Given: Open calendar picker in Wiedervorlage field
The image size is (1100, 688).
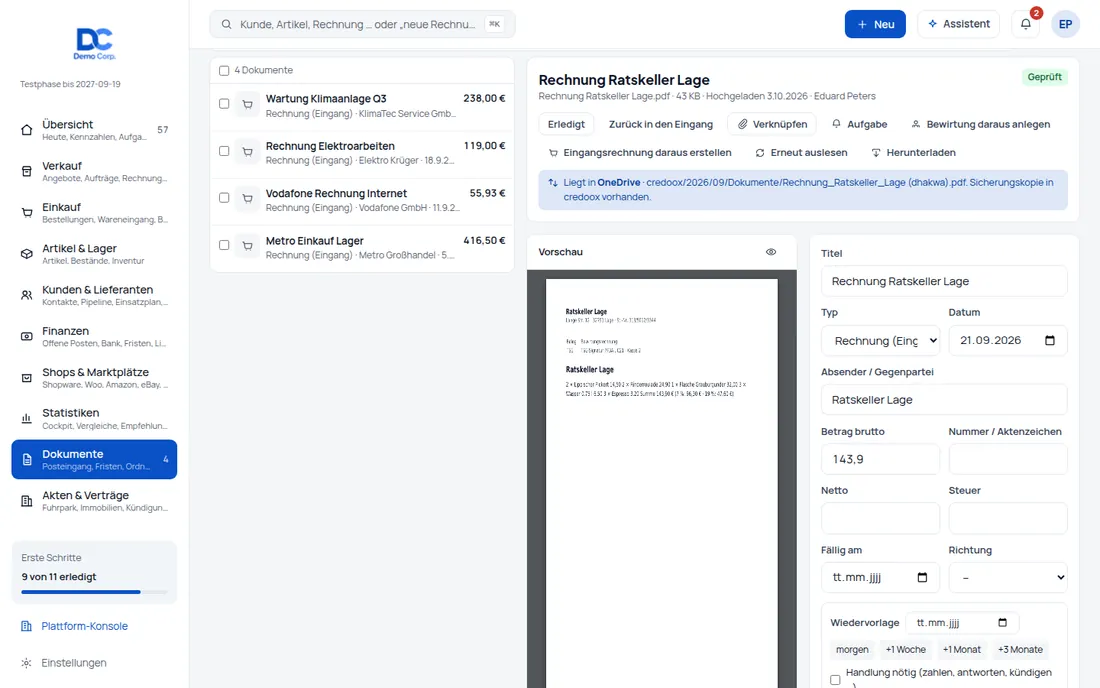Looking at the screenshot, I should pos(1002,623).
